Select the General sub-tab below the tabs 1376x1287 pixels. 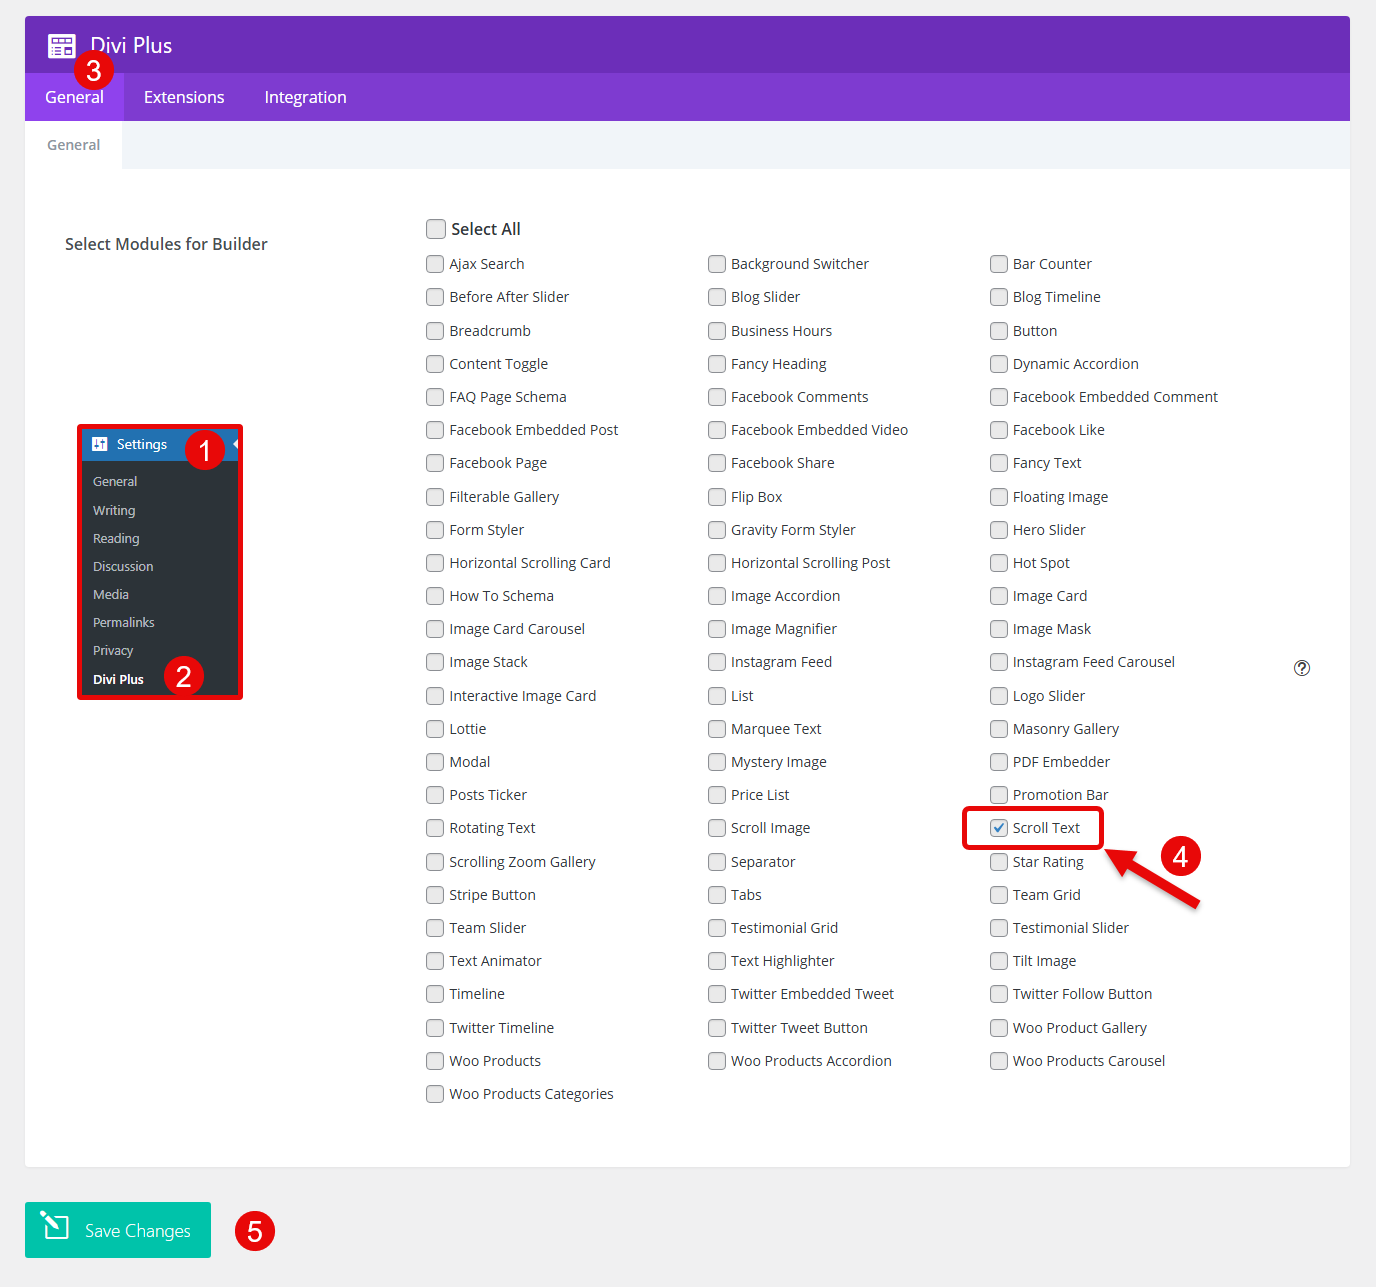coord(74,145)
